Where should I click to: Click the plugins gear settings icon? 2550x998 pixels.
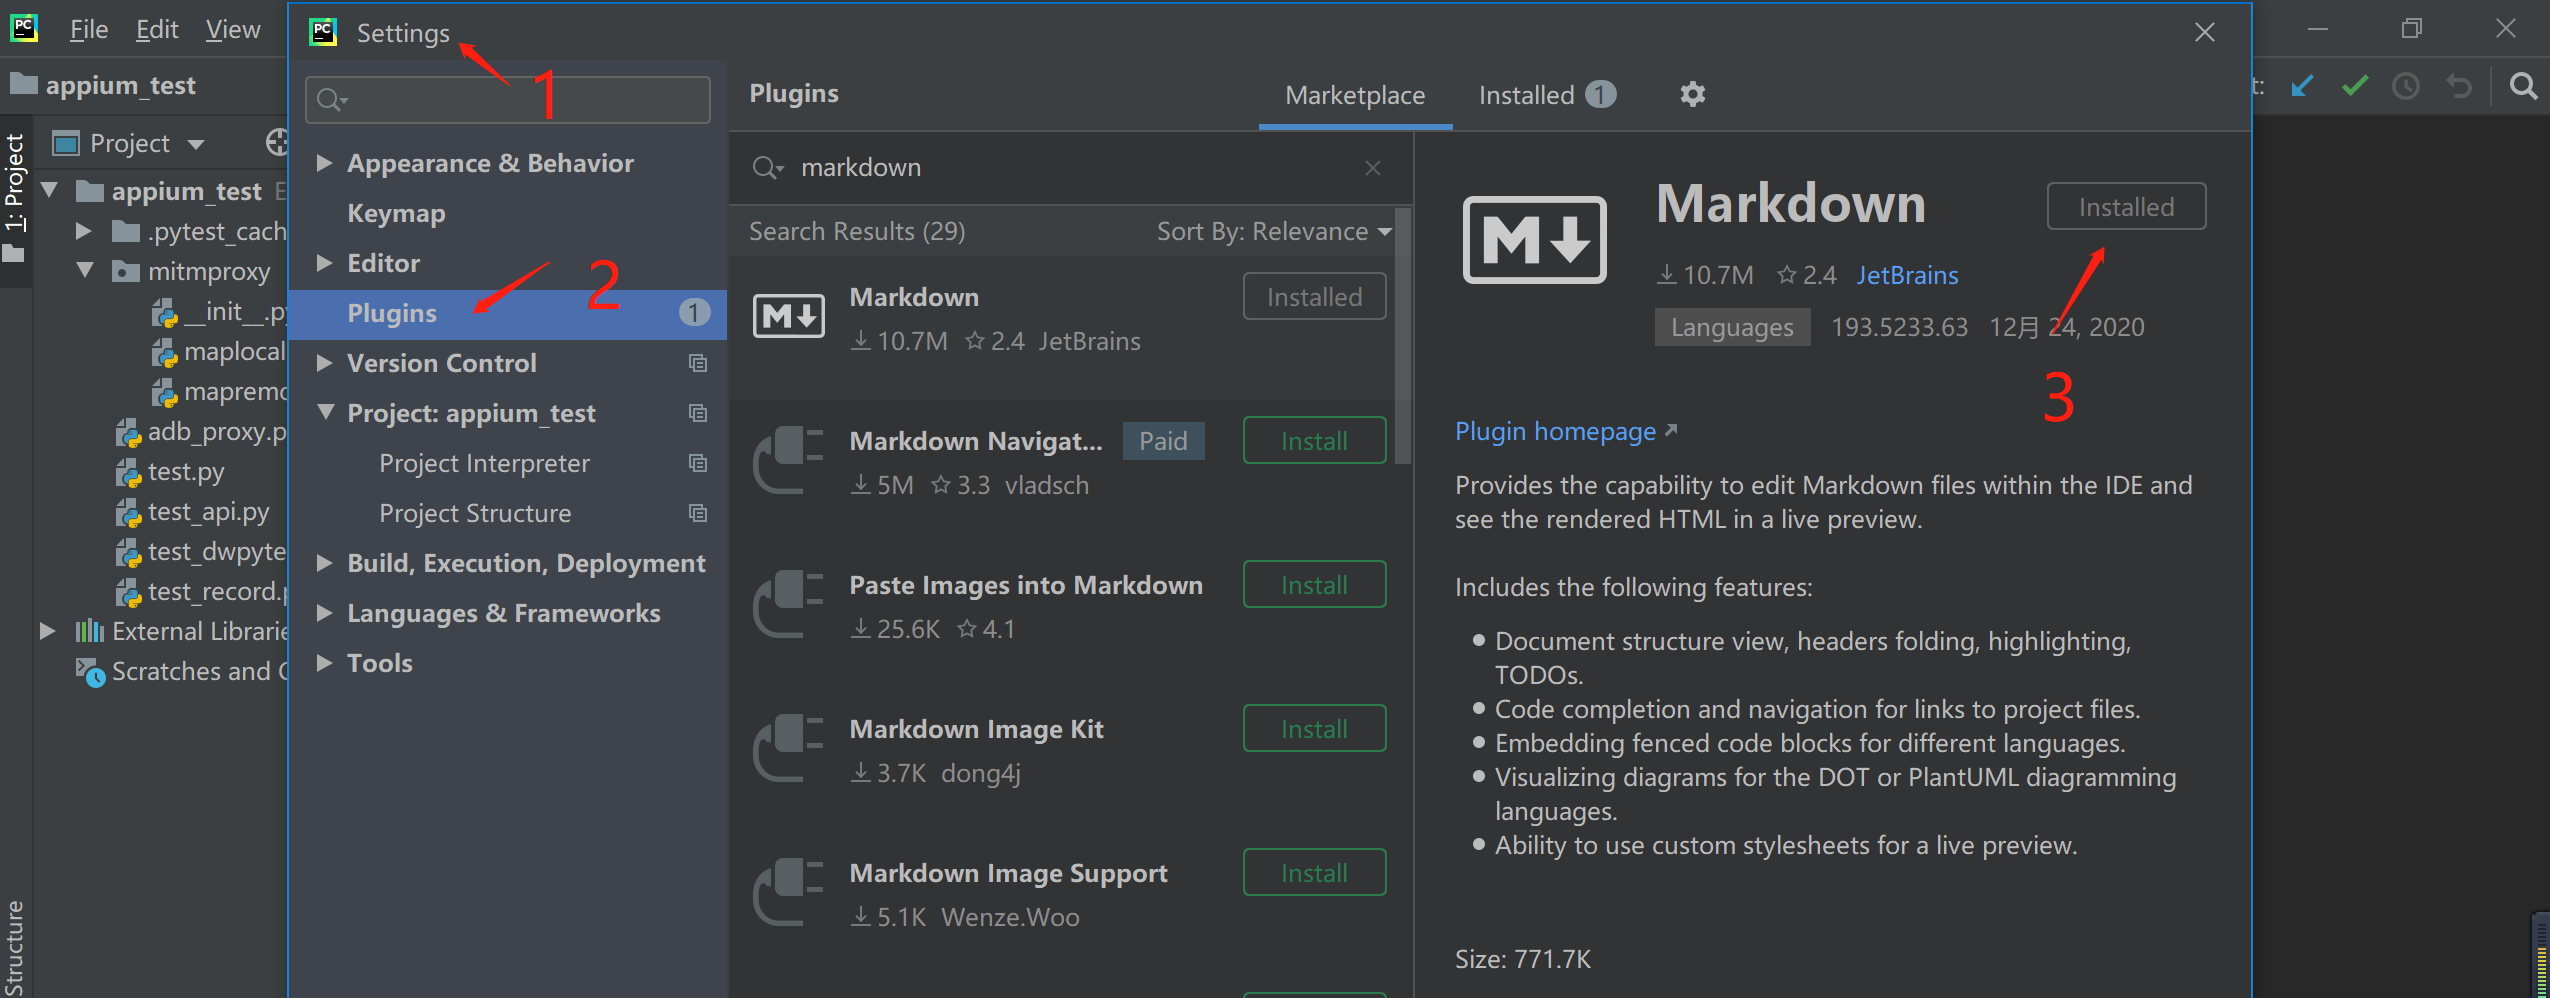tap(1692, 95)
